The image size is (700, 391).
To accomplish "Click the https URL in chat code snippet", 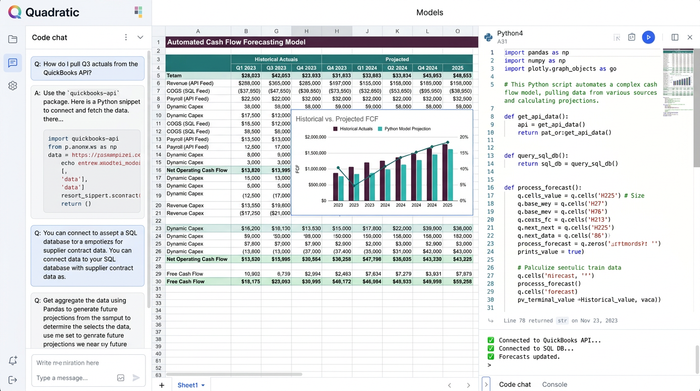I will (106, 155).
